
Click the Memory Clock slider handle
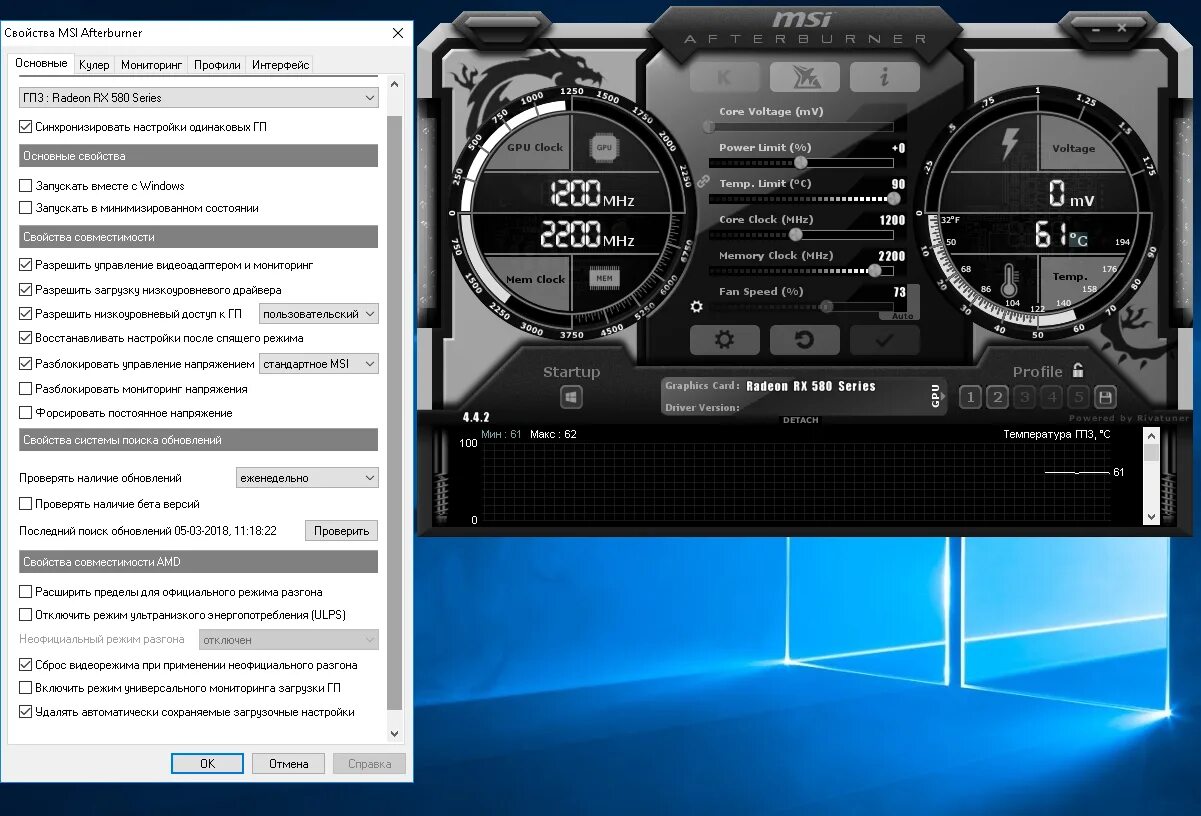click(x=875, y=271)
